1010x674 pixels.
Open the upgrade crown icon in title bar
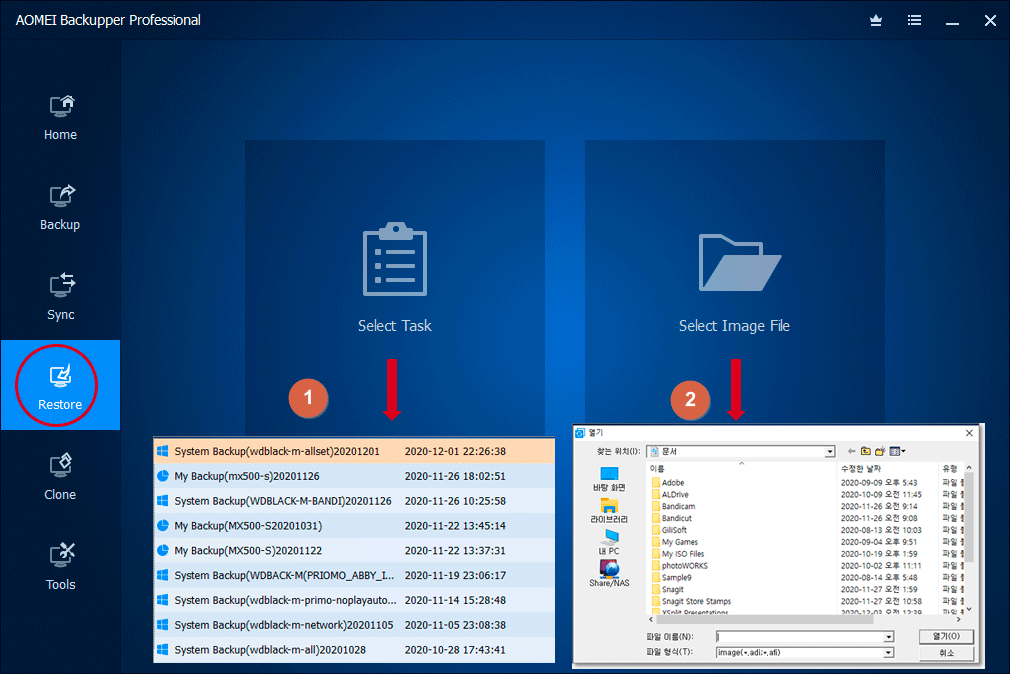pos(876,21)
